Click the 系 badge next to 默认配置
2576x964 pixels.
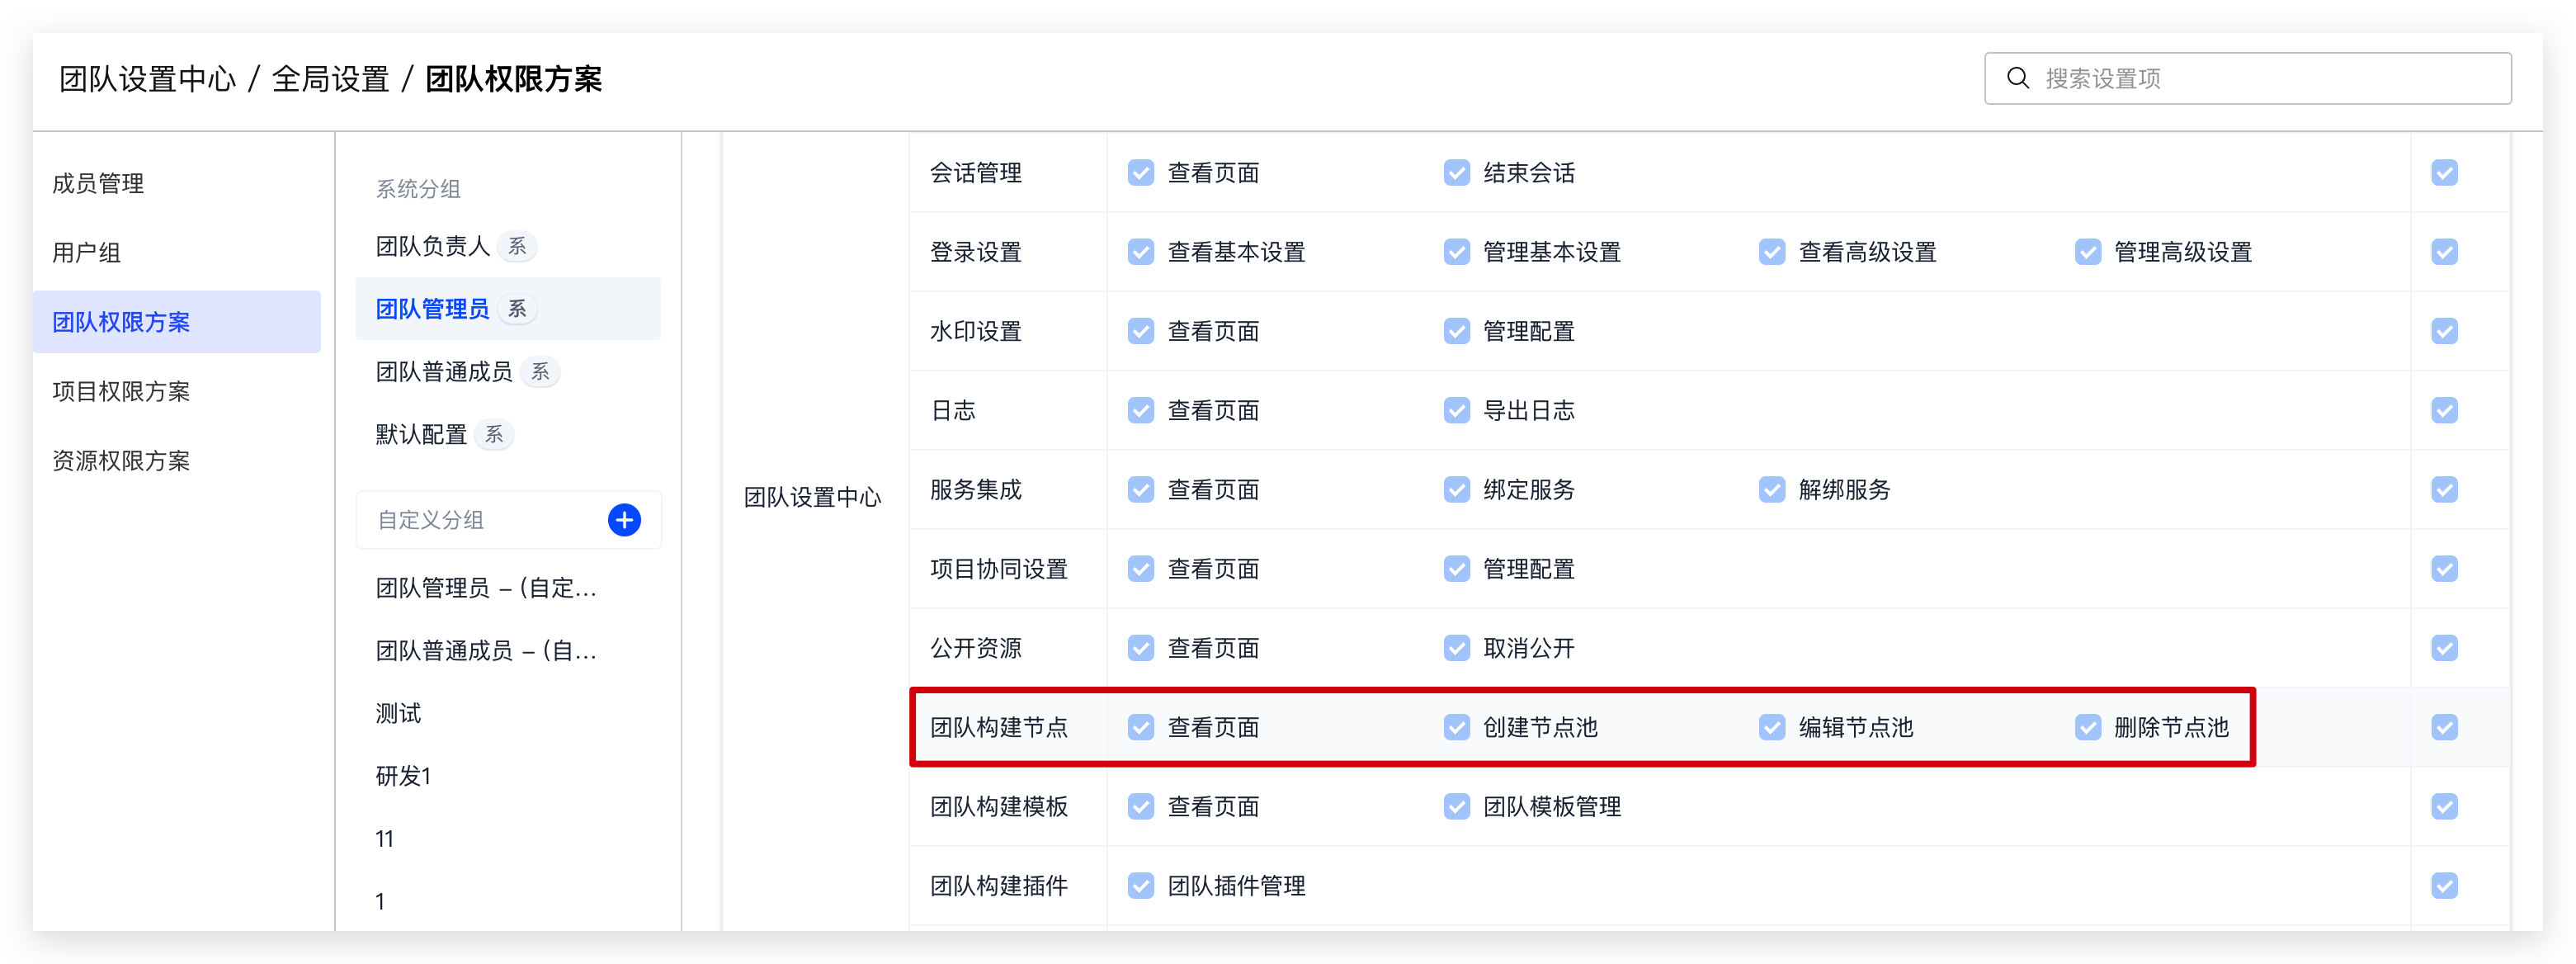pyautogui.click(x=494, y=435)
